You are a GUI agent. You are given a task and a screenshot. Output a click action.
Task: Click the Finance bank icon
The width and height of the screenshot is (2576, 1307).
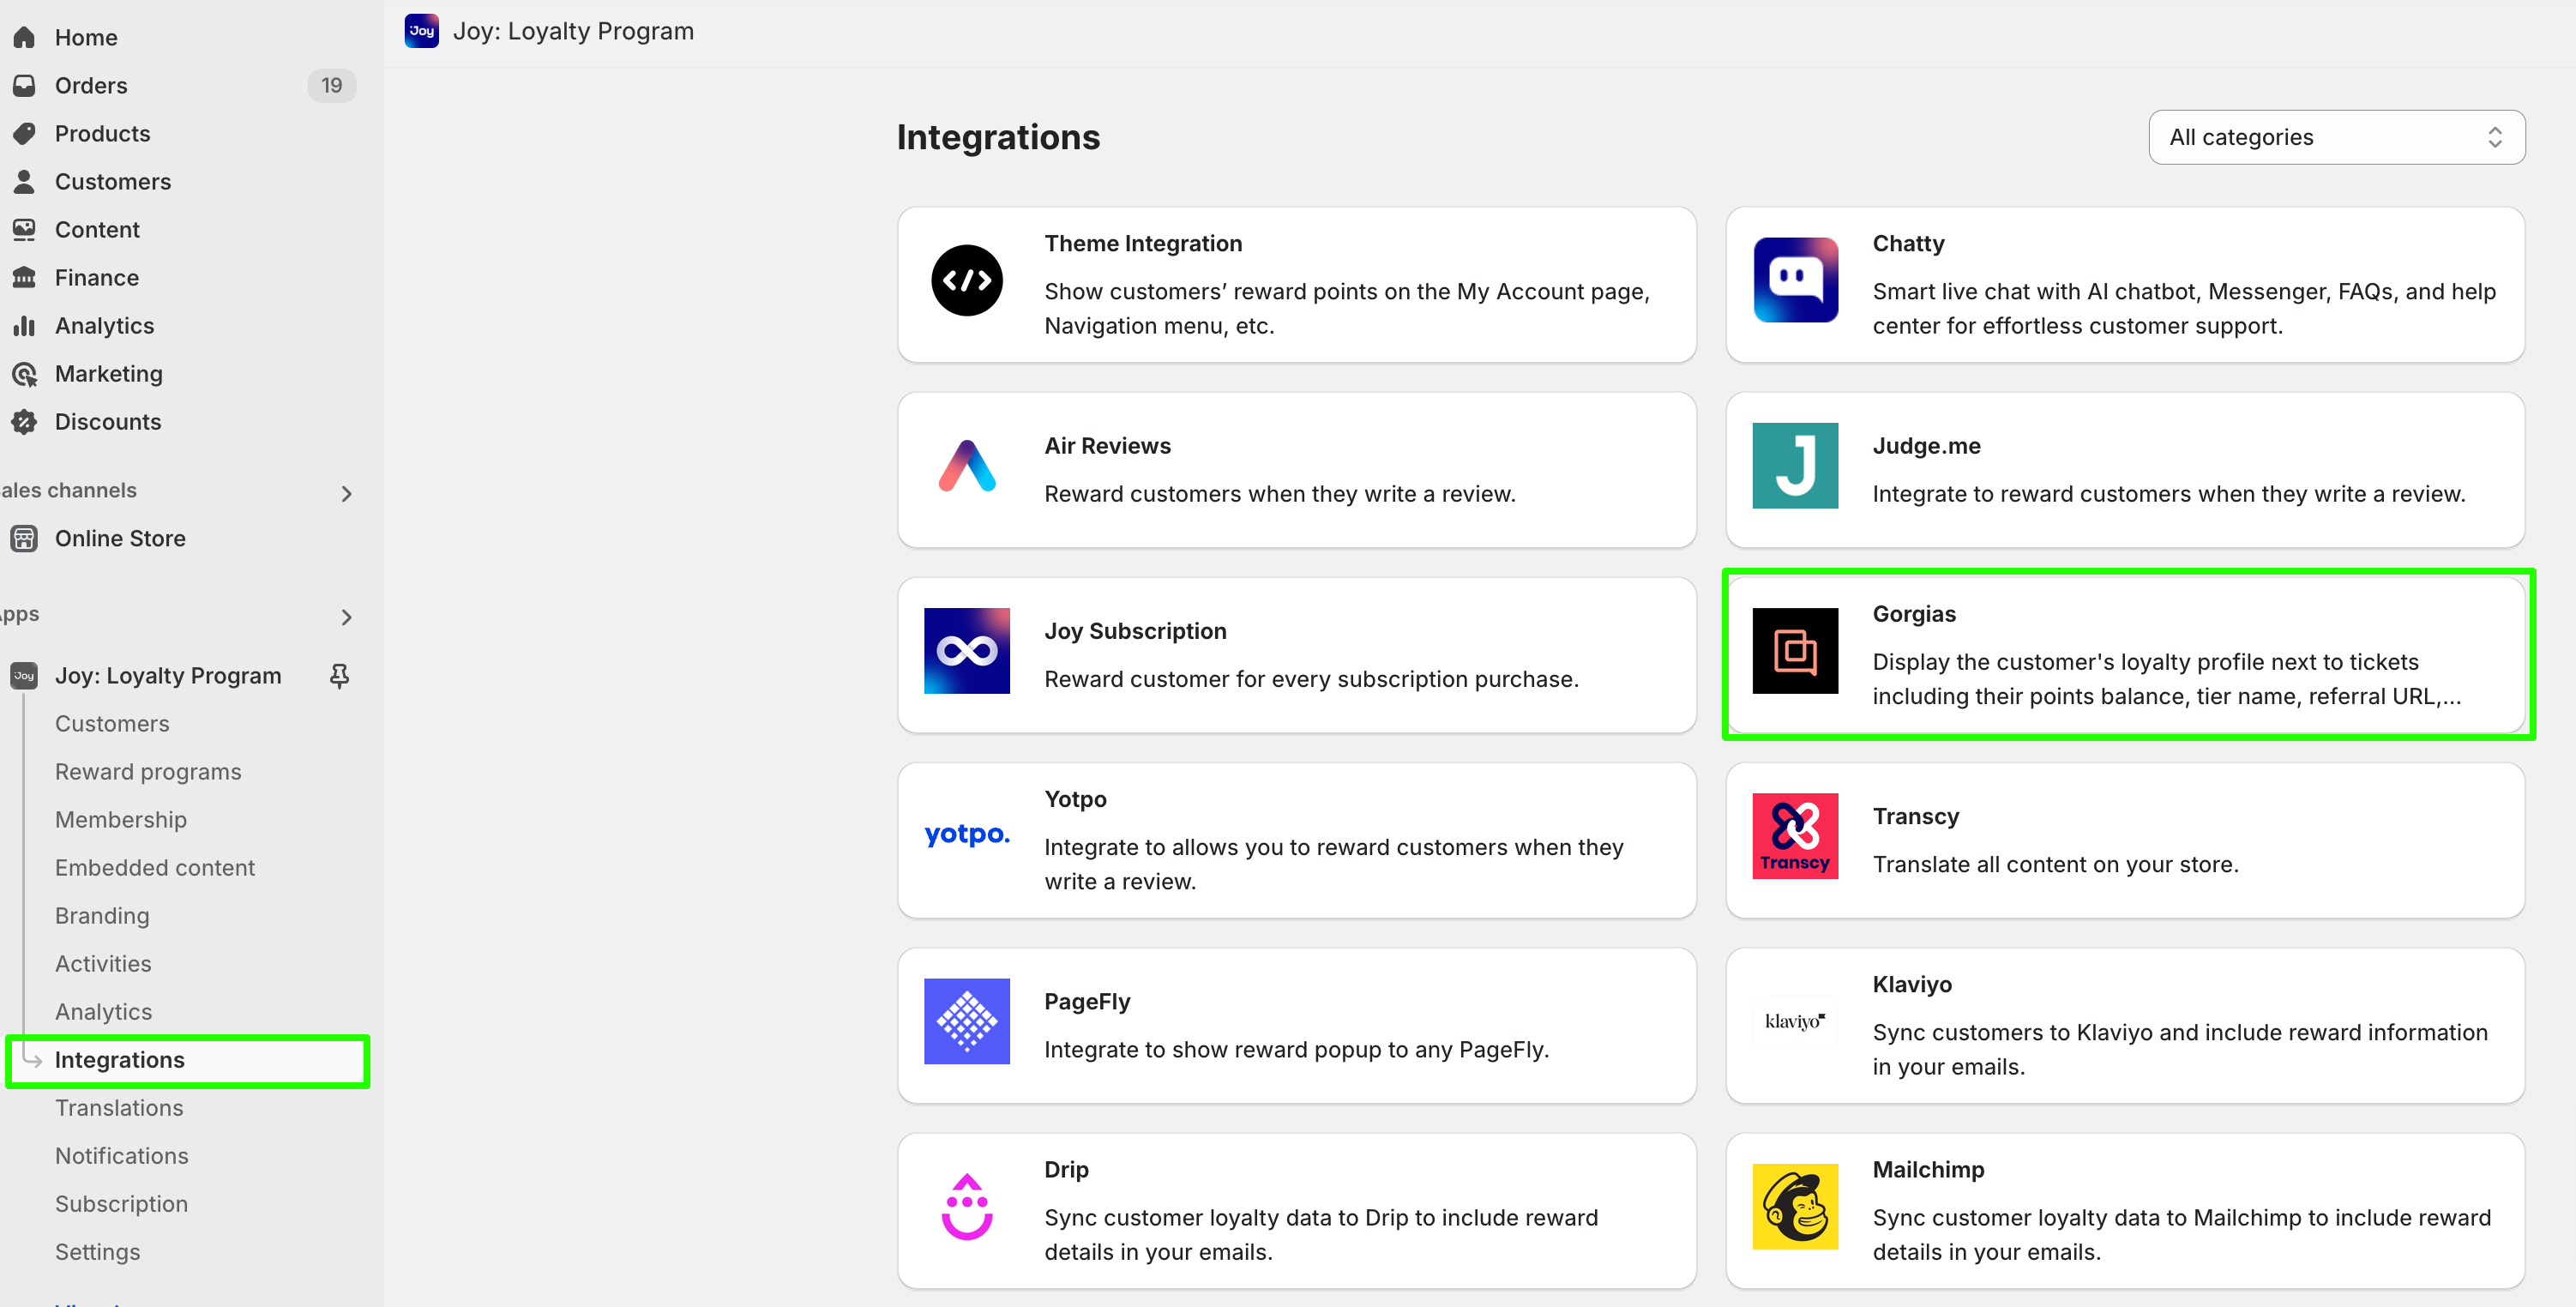click(x=24, y=277)
